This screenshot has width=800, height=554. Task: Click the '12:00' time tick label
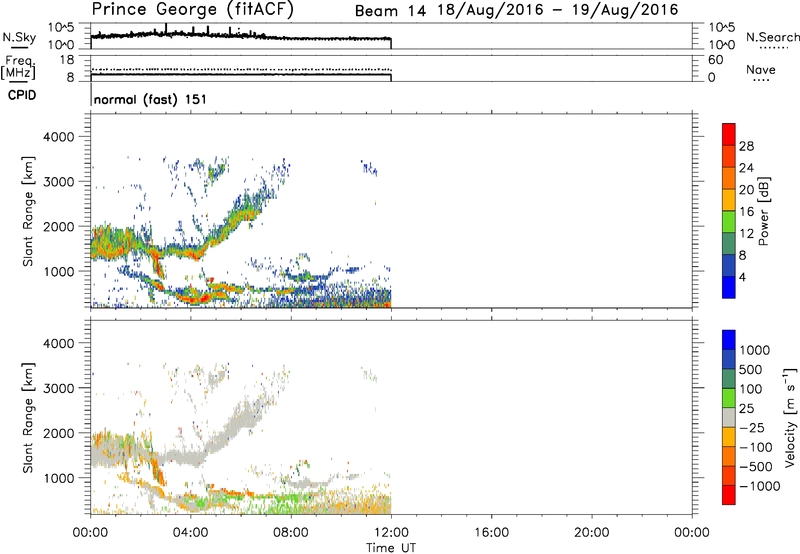point(391,533)
